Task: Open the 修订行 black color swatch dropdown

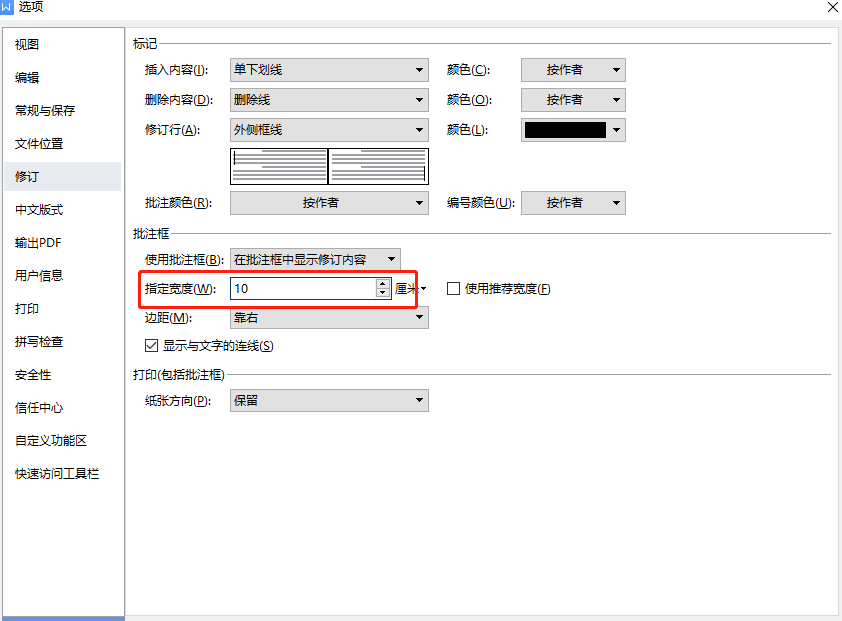Action: [x=573, y=129]
